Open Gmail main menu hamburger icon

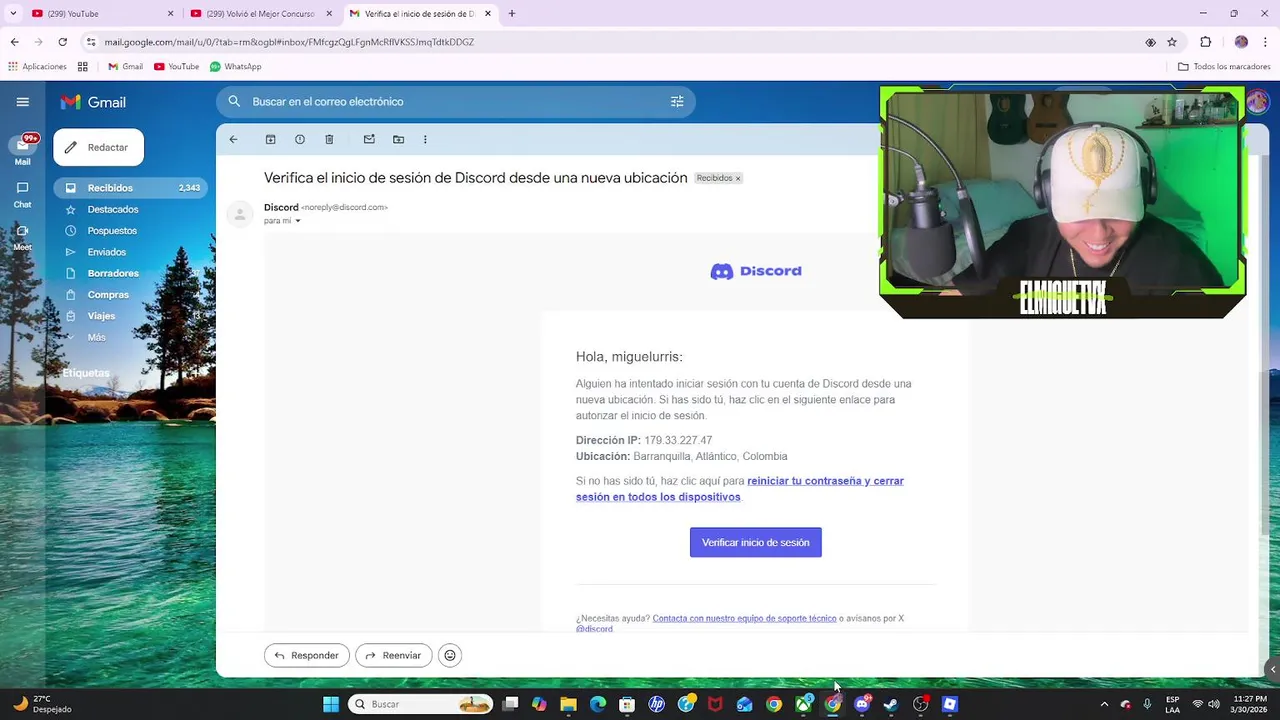tap(22, 102)
